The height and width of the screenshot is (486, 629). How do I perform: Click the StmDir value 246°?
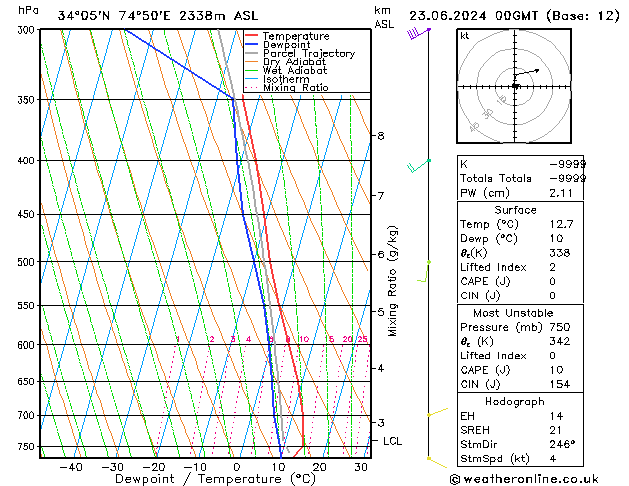[x=562, y=444]
